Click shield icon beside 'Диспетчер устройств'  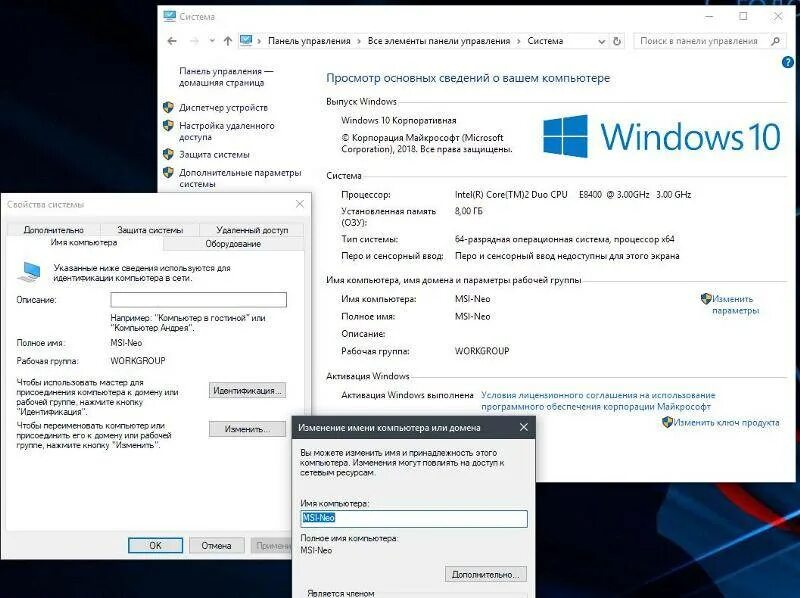pyautogui.click(x=168, y=107)
